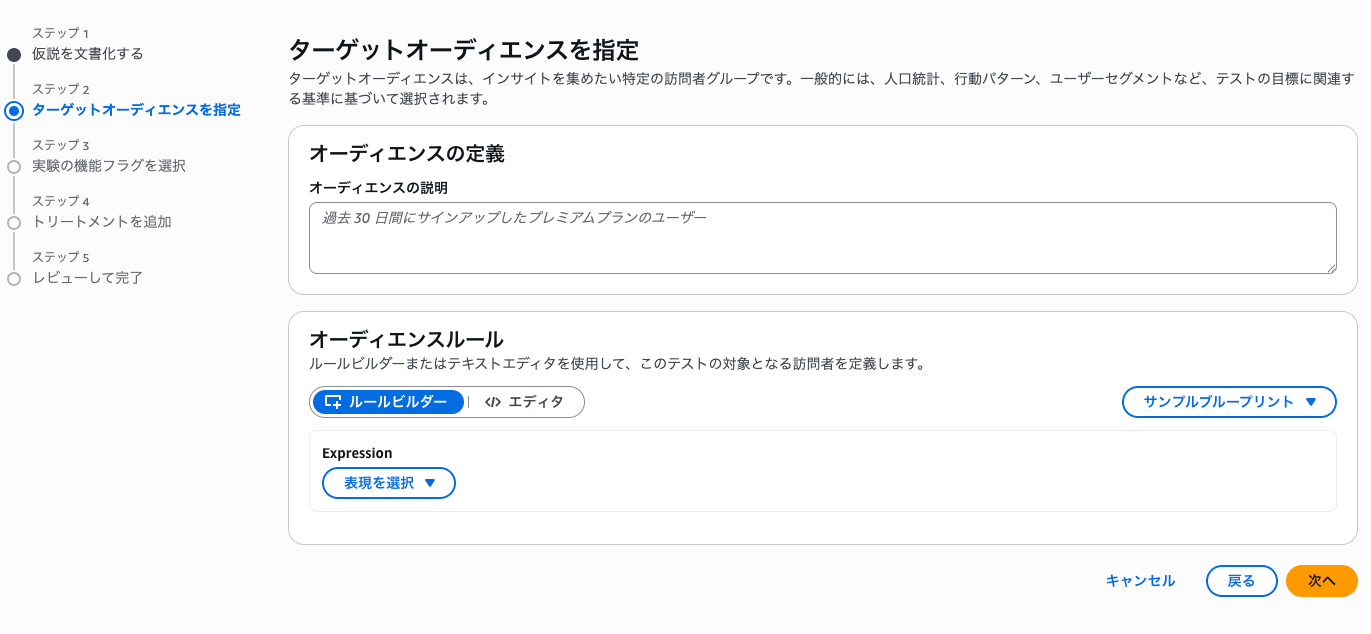Click the code brackets icon beside エディタ

pos(493,402)
